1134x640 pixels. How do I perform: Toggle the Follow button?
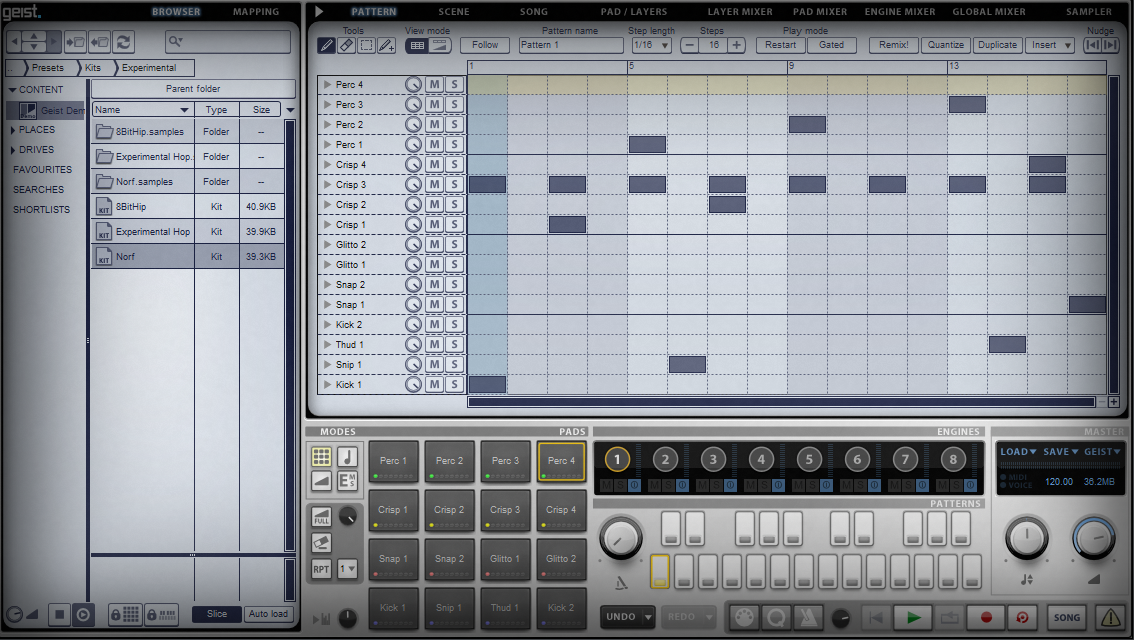(485, 45)
